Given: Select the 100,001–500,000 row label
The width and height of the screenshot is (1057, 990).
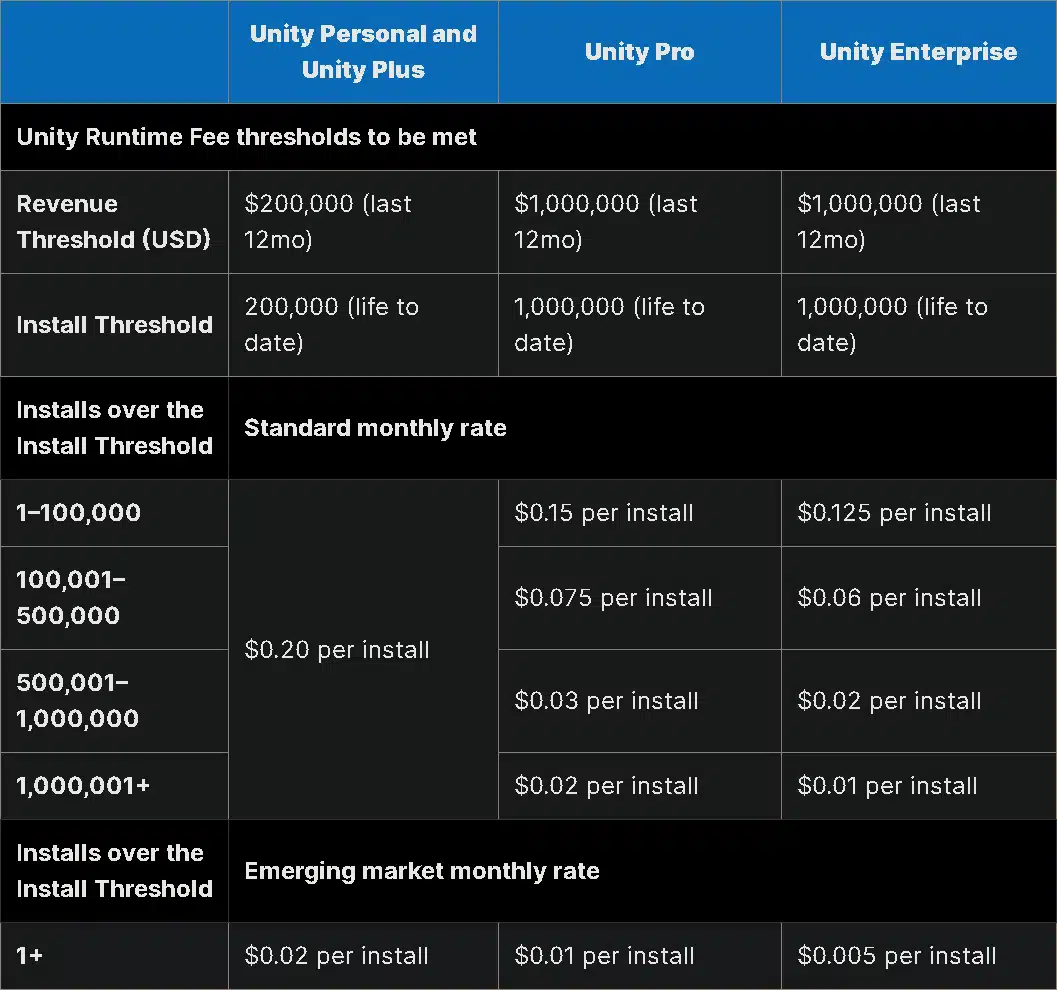Looking at the screenshot, I should pyautogui.click(x=115, y=598).
